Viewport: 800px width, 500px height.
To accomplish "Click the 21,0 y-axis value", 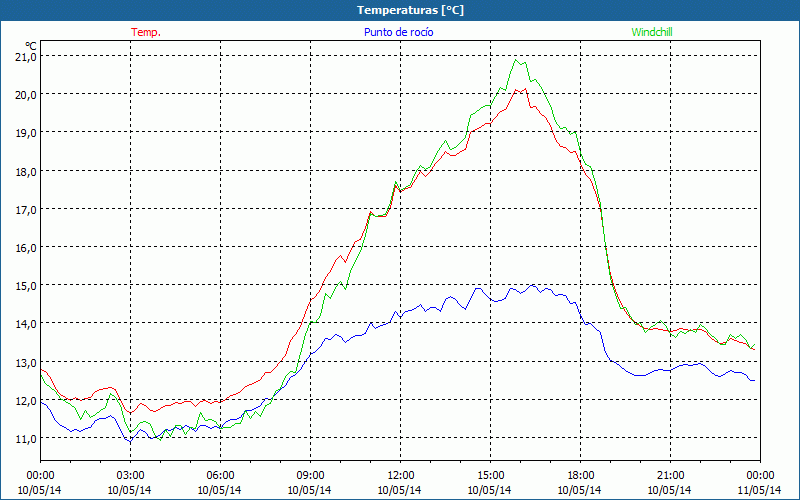I will pos(26,57).
